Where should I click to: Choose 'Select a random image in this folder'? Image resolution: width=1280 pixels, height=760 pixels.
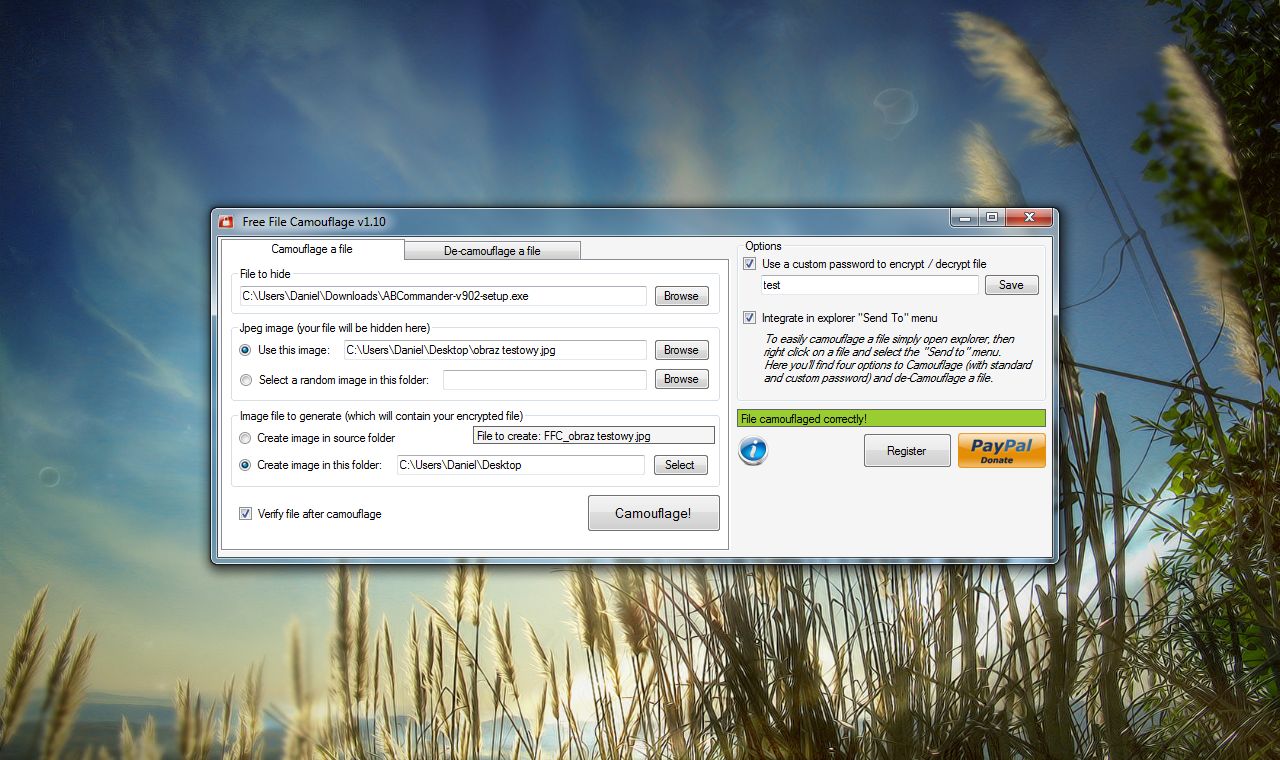(246, 380)
